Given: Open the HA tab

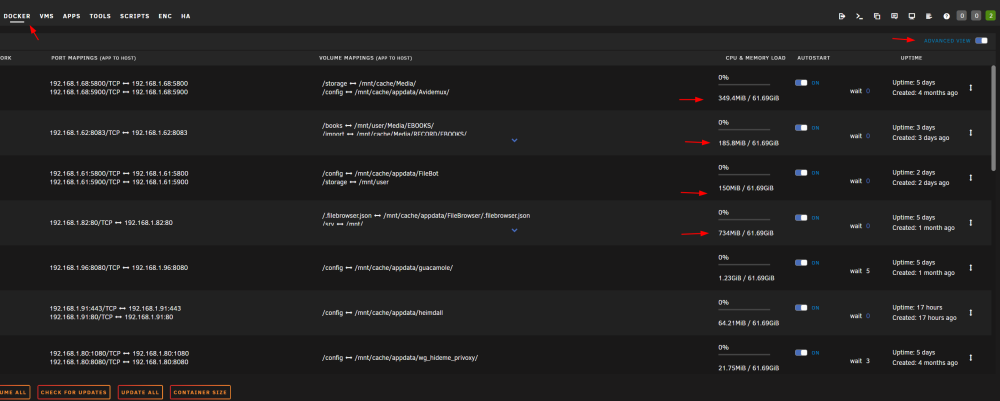Looking at the screenshot, I should click(x=186, y=16).
